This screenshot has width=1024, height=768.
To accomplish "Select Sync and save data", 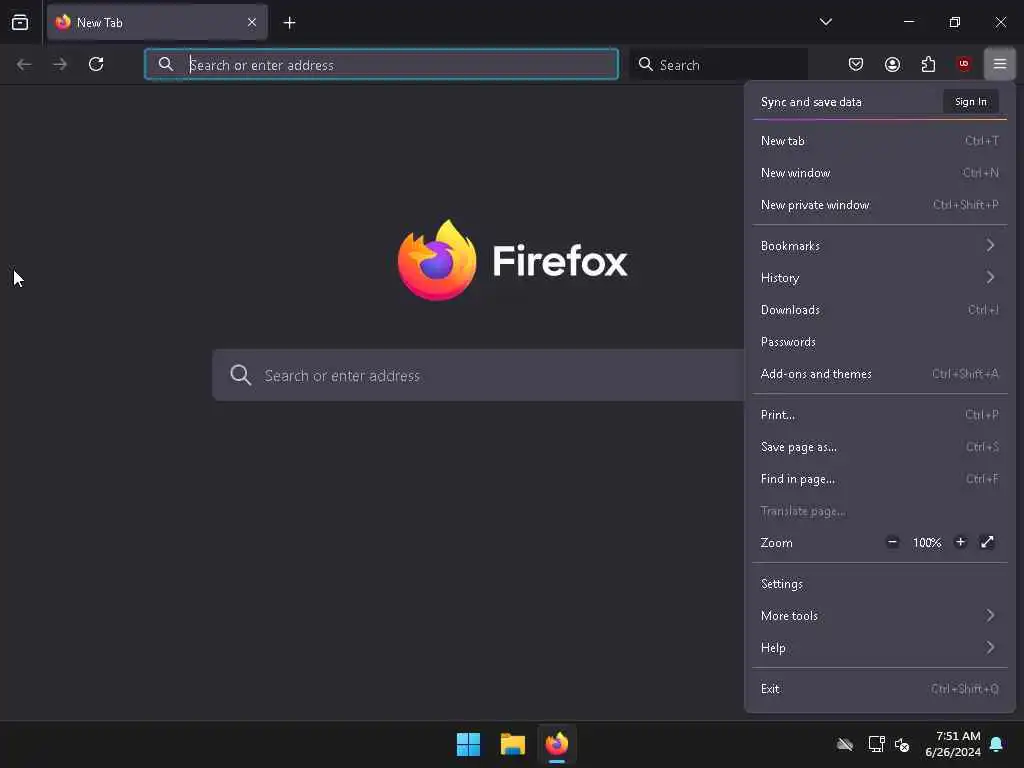I will 811,102.
